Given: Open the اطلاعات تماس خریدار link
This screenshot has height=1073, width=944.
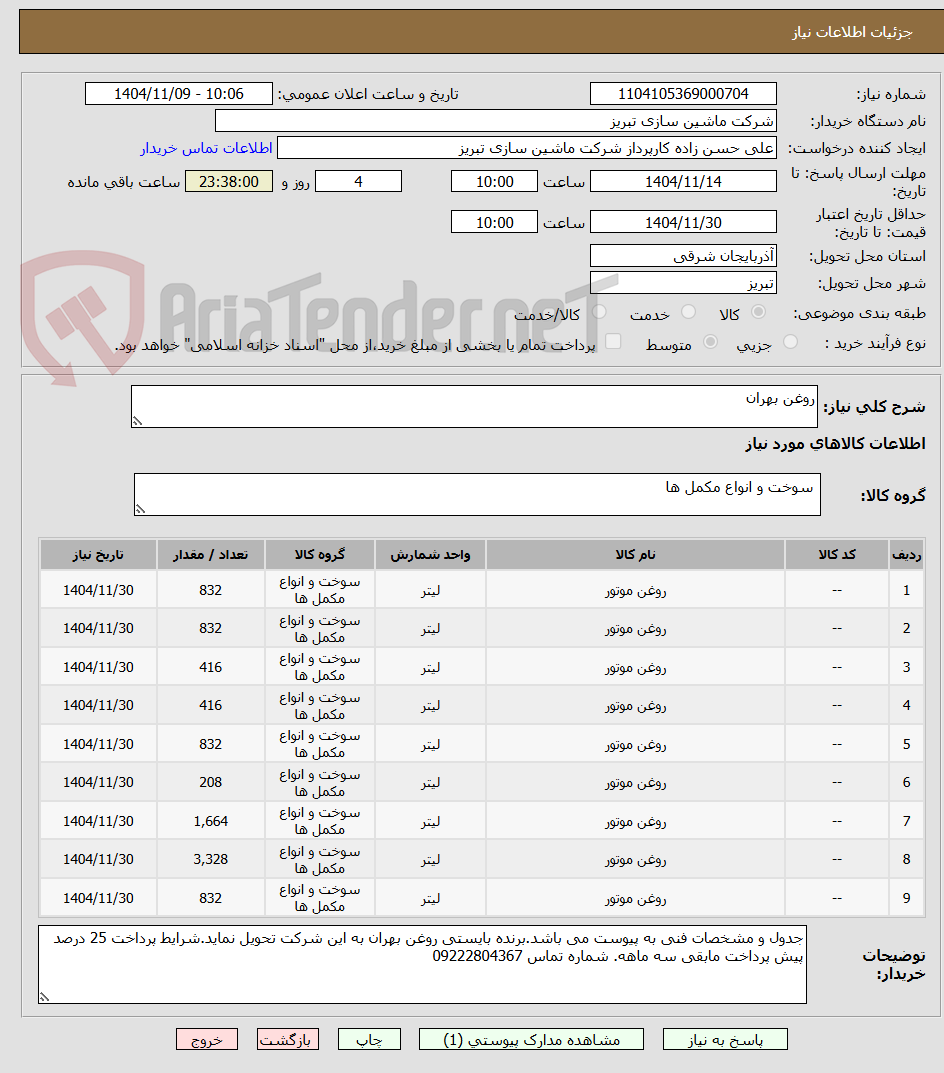Looking at the screenshot, I should pyautogui.click(x=207, y=148).
